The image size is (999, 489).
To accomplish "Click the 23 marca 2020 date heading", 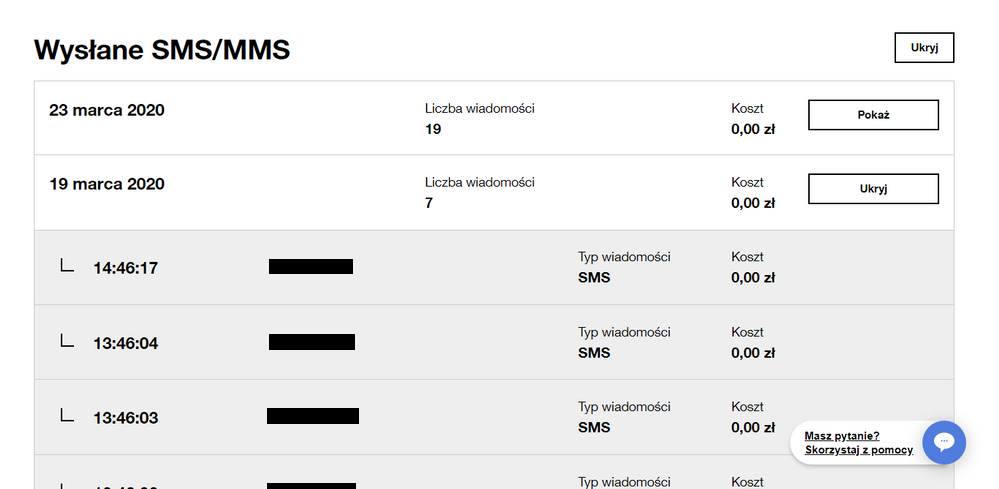I will tap(107, 110).
